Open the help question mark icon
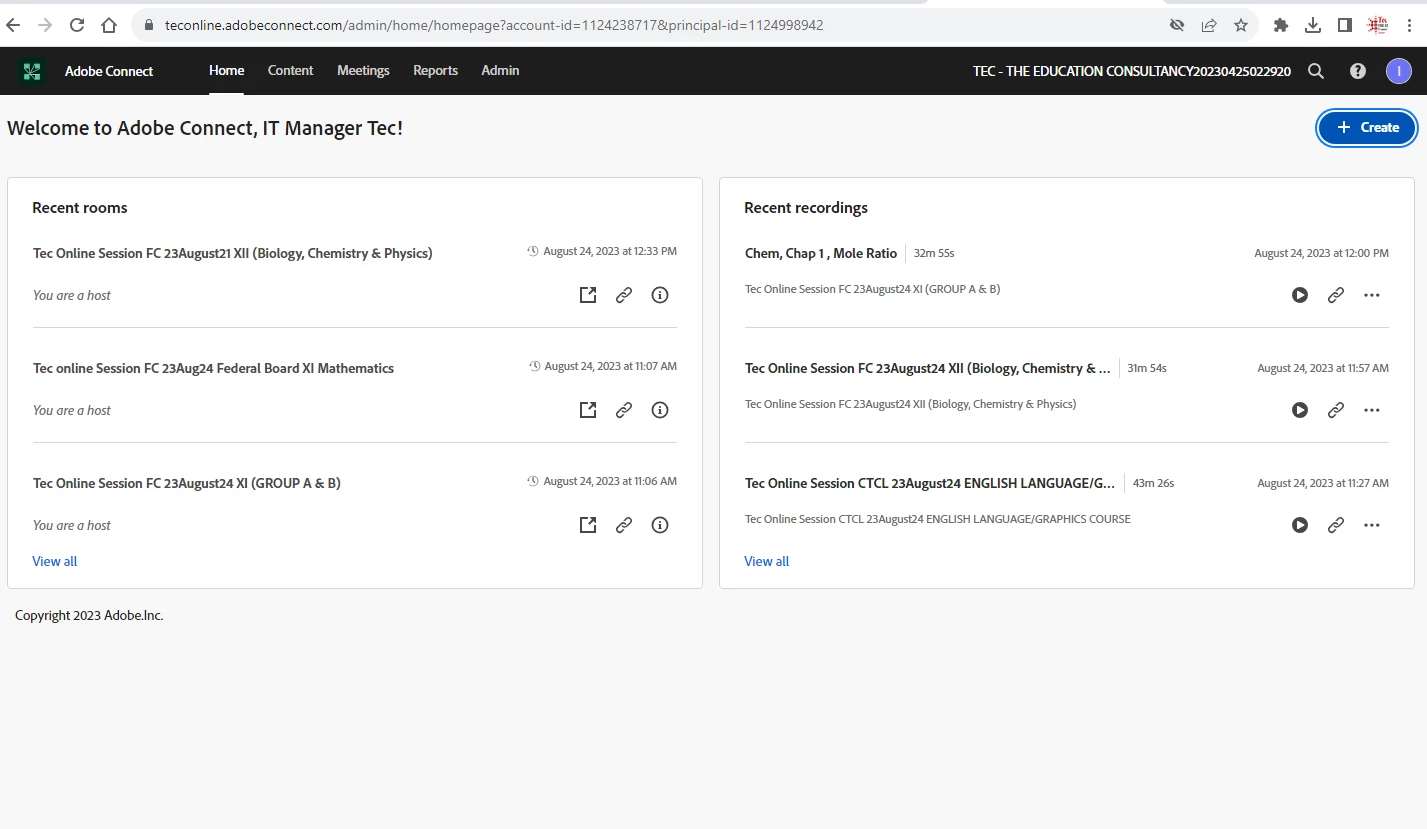Viewport: 1427px width, 829px height. pyautogui.click(x=1358, y=71)
